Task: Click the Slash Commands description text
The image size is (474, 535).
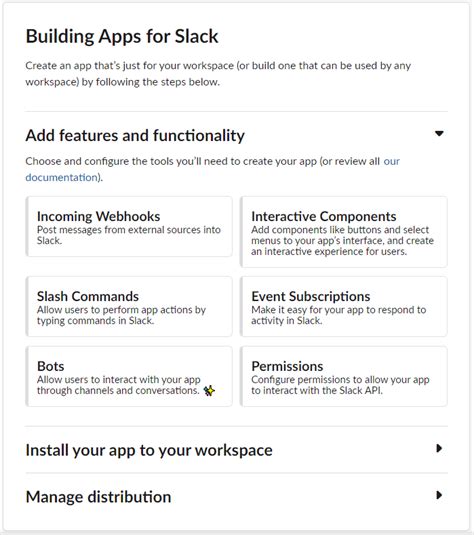Action: (121, 315)
